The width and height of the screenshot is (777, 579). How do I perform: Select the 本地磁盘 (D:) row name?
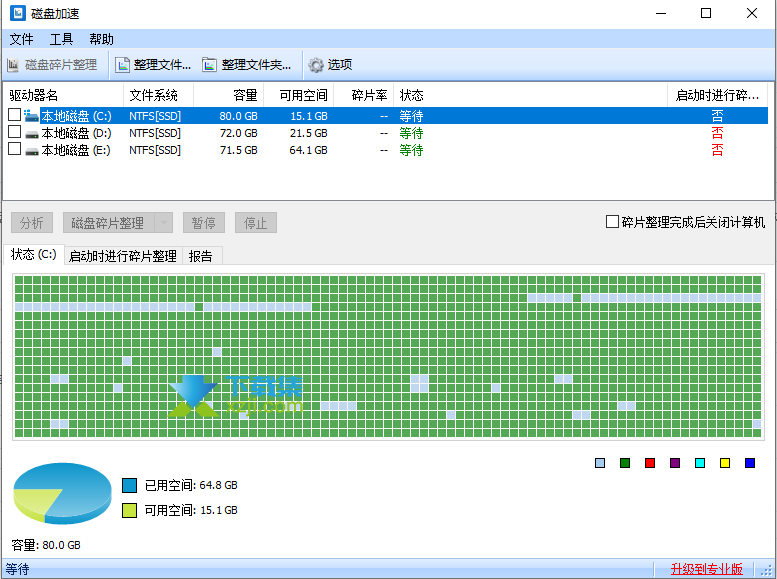point(76,133)
